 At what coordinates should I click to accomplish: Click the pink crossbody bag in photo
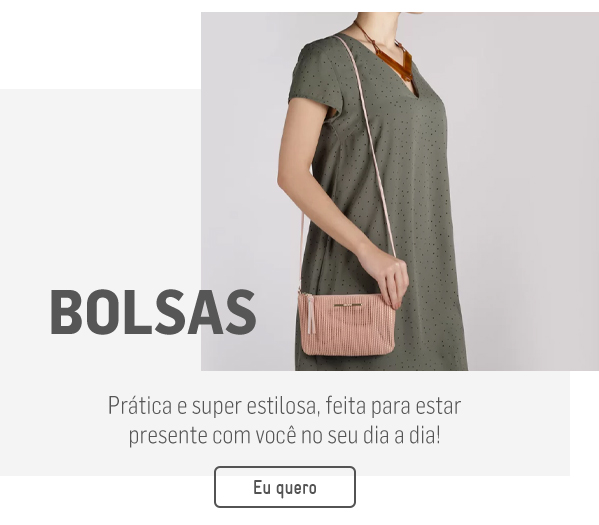[346, 324]
